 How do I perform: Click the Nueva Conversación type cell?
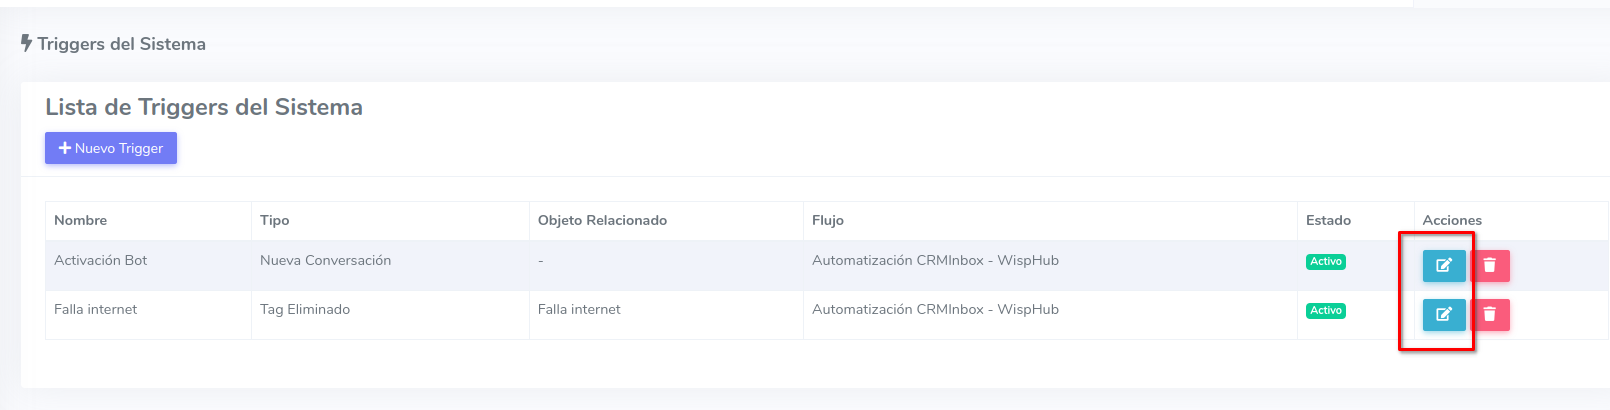(x=325, y=260)
